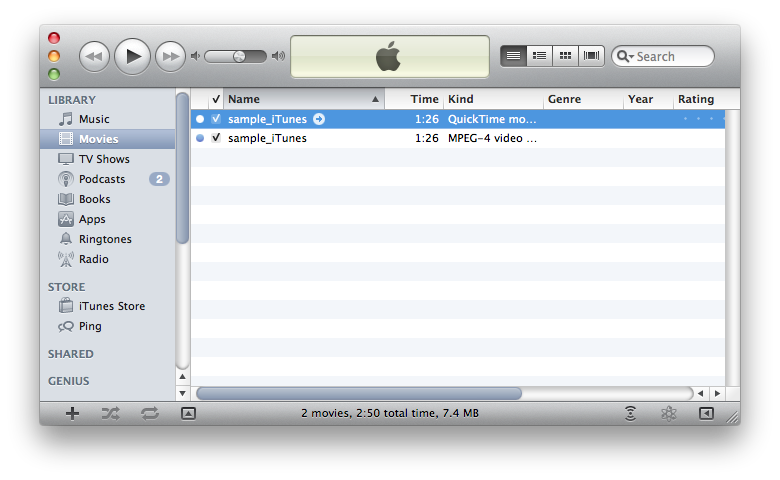Click the maximum volume speaker icon
Image resolution: width=780 pixels, height=480 pixels.
click(x=279, y=56)
